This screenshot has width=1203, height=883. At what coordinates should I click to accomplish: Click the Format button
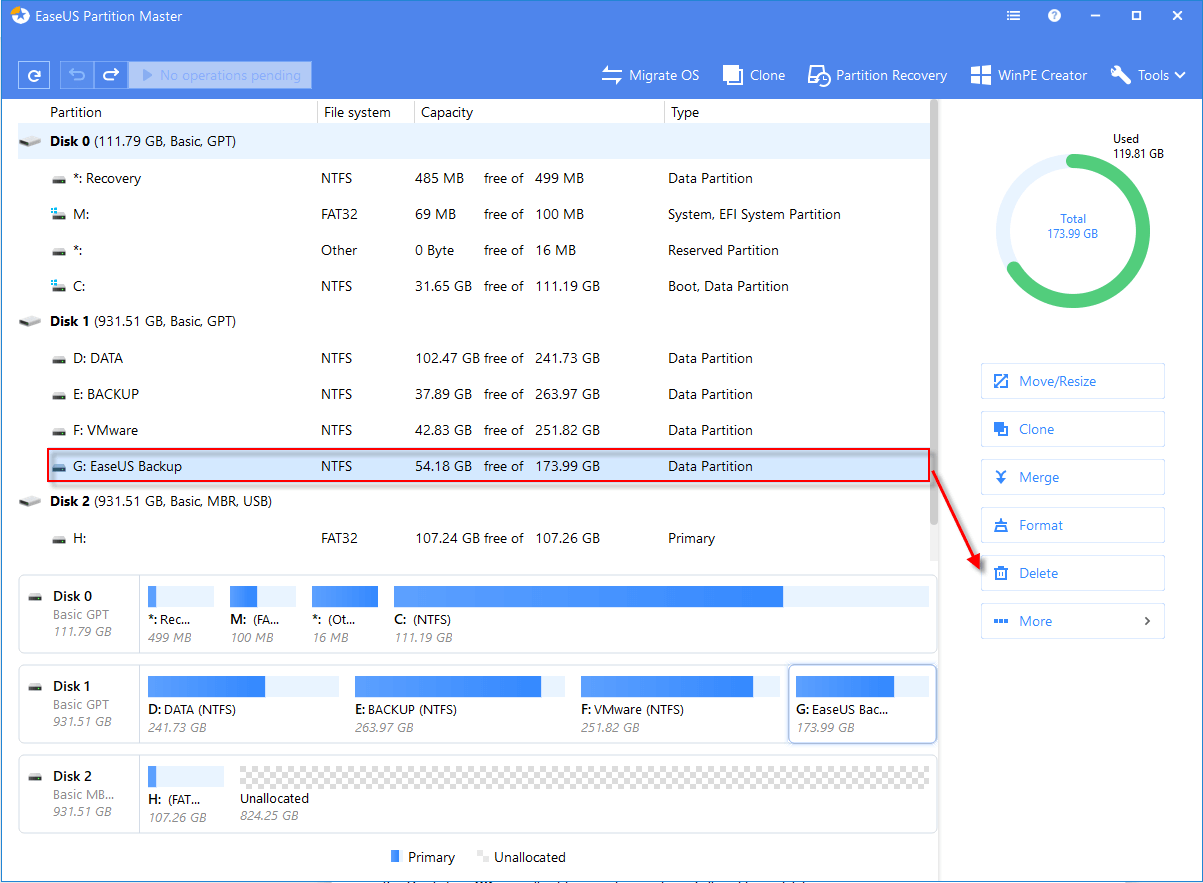pos(1073,525)
